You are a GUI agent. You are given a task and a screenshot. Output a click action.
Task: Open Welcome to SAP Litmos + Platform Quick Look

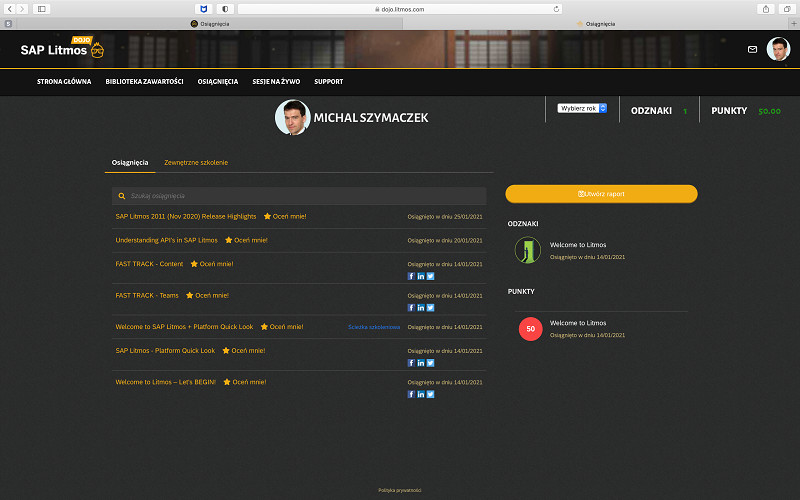184,327
